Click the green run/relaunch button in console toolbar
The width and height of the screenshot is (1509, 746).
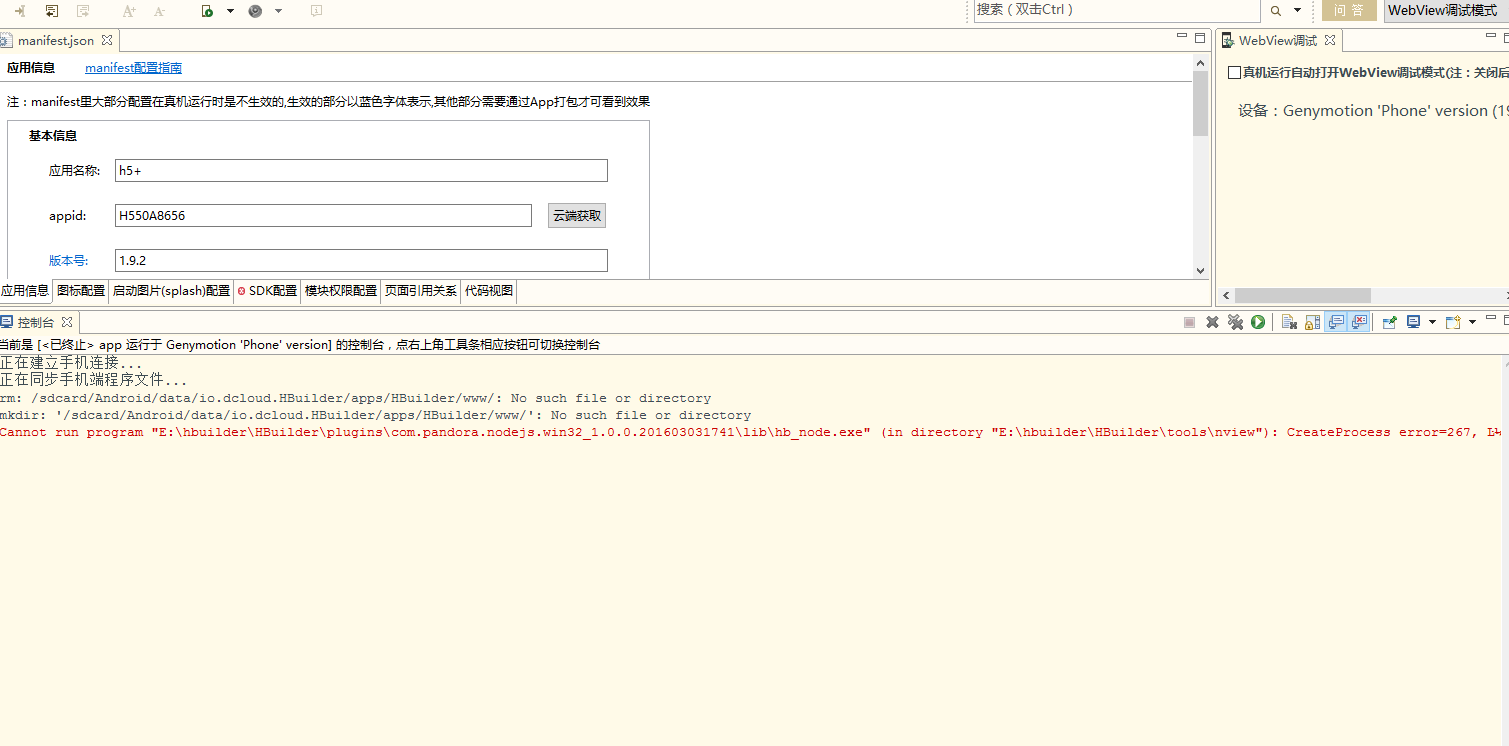tap(1258, 322)
